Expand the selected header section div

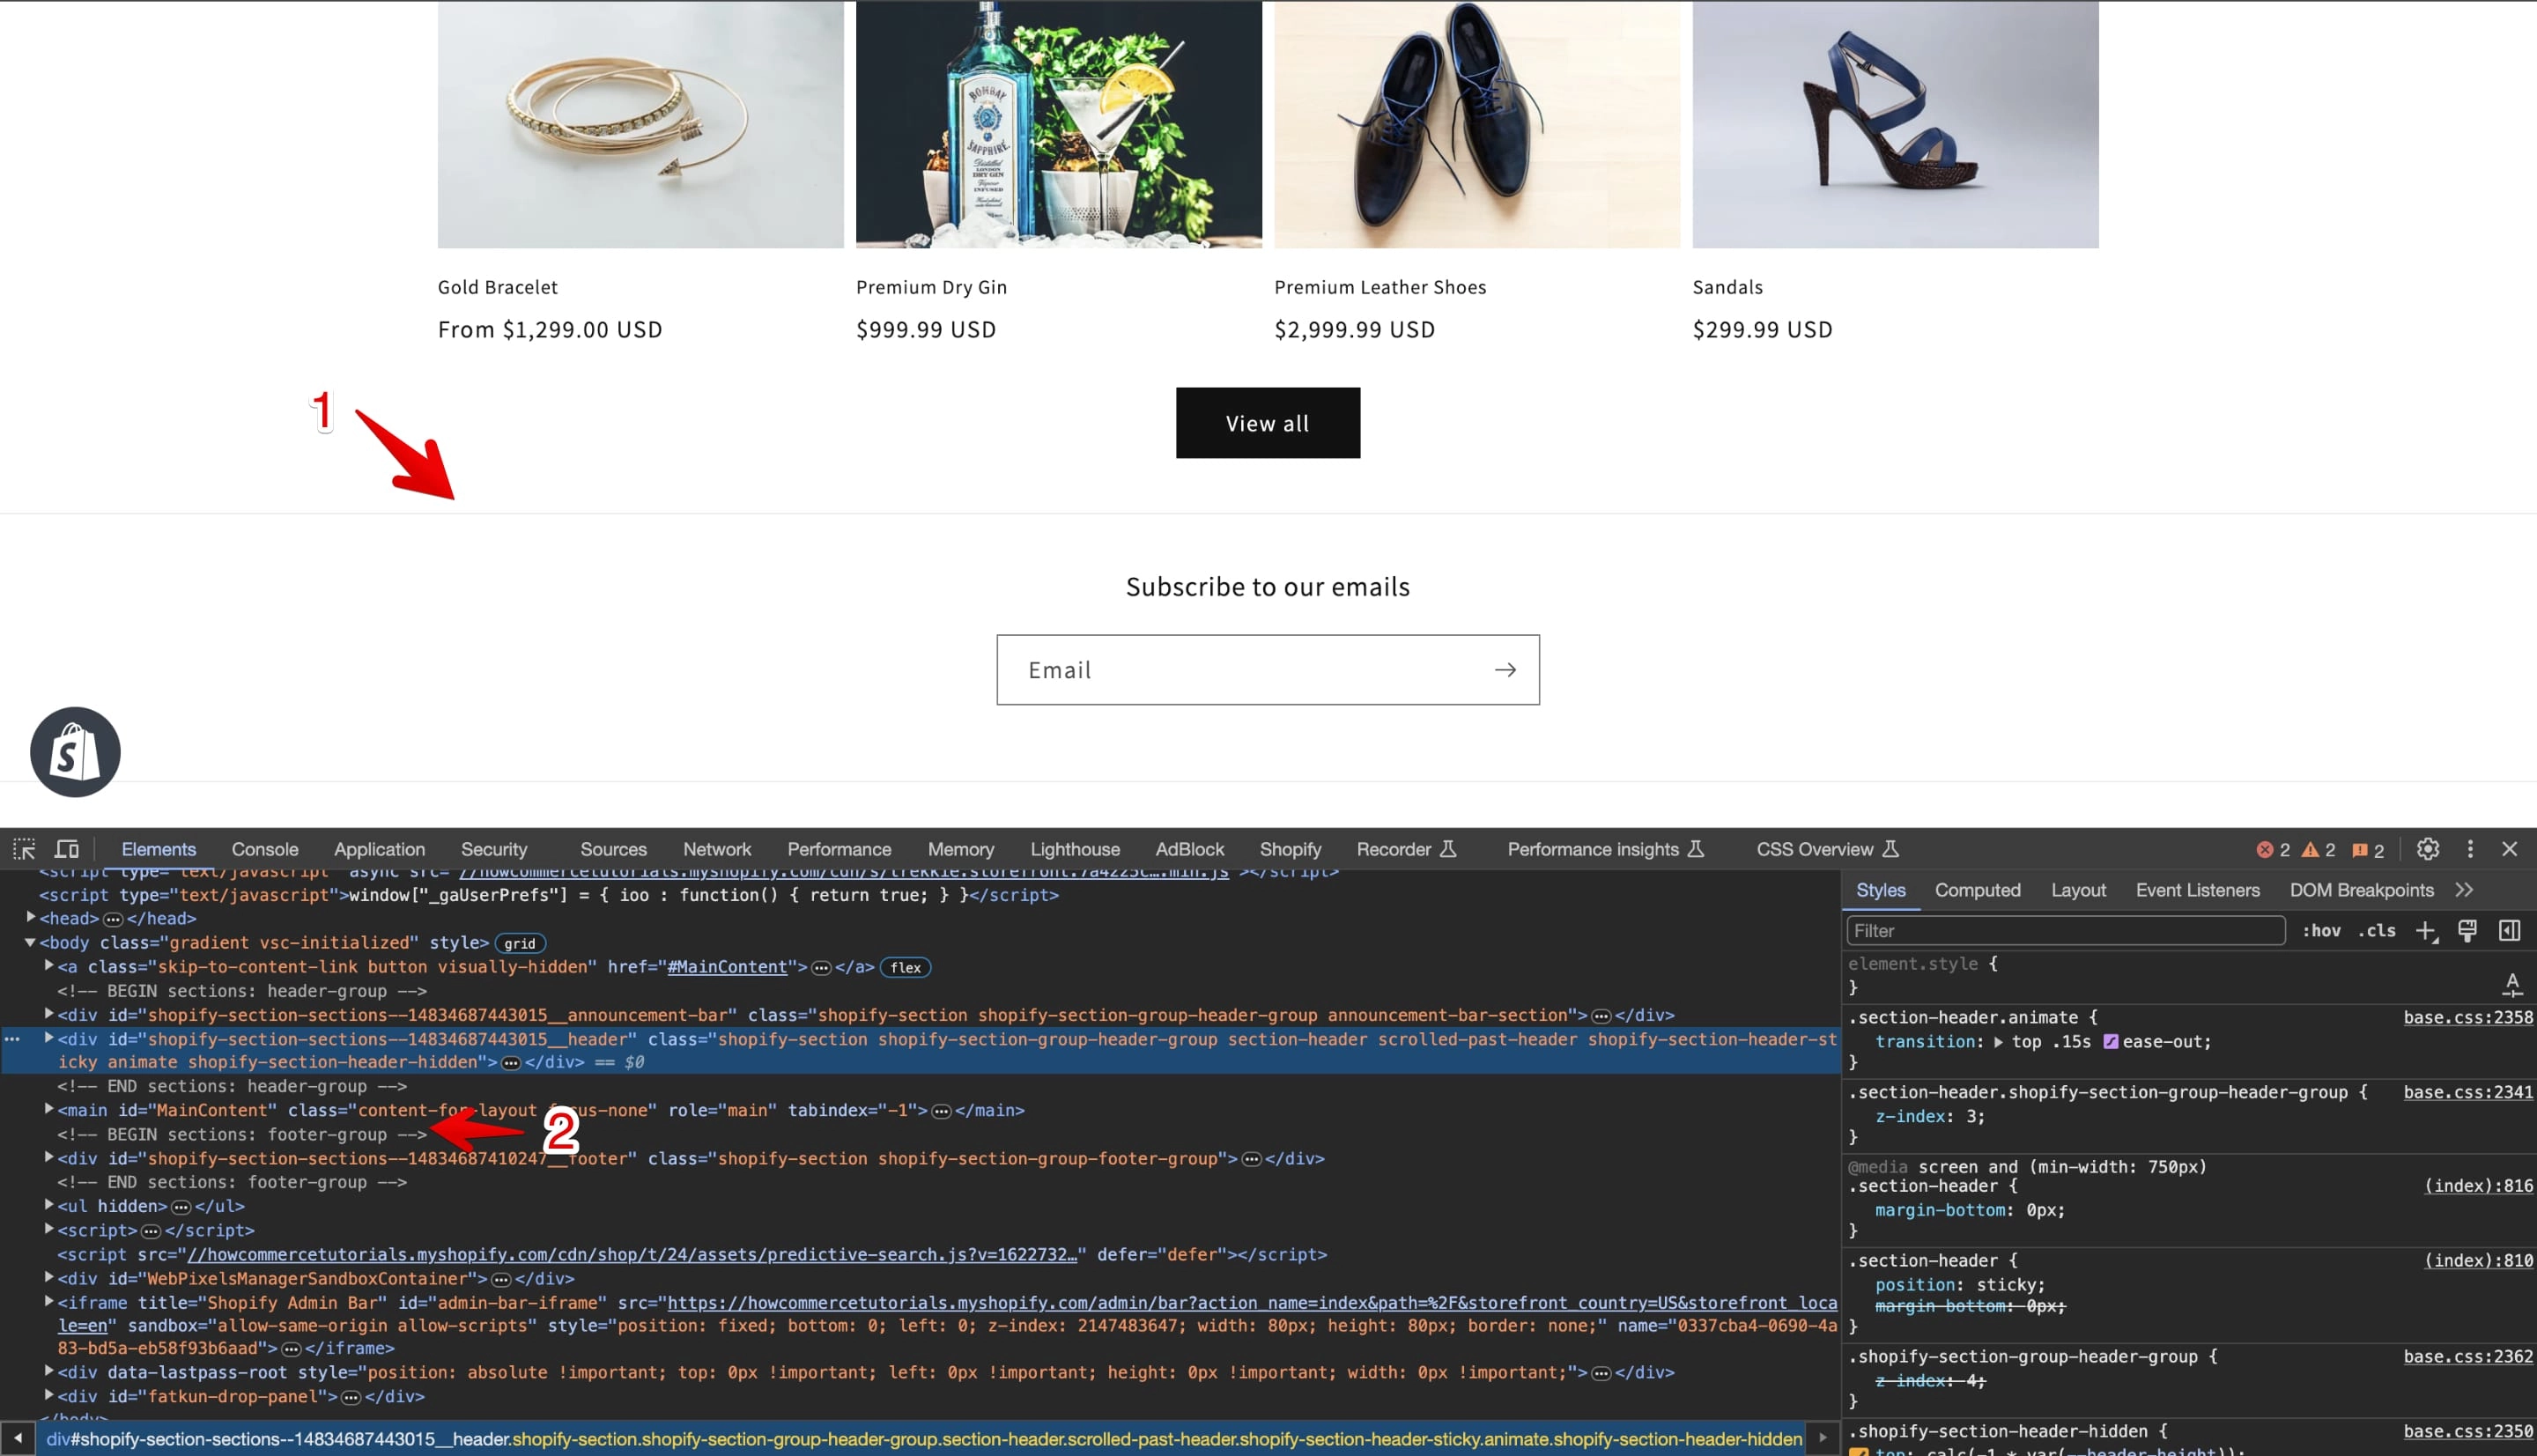click(49, 1038)
